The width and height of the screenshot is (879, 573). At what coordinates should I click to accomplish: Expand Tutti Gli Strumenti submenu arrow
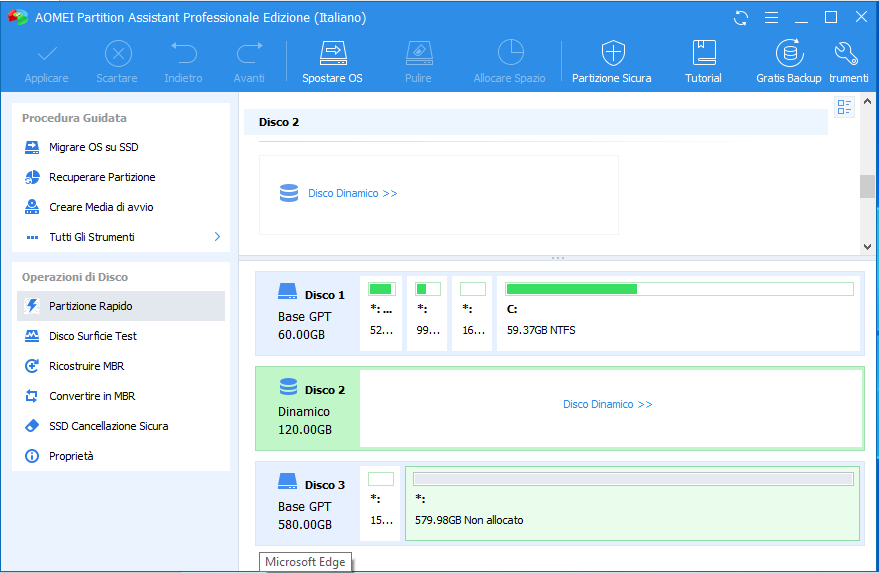point(218,237)
